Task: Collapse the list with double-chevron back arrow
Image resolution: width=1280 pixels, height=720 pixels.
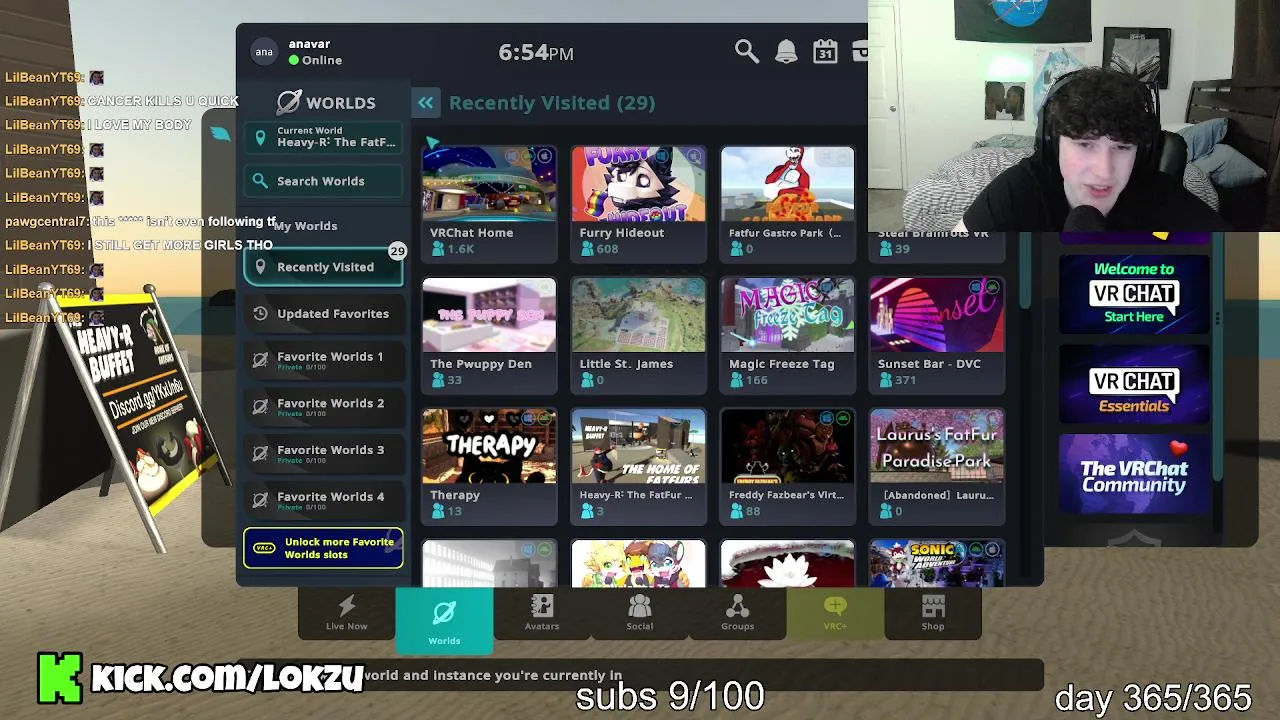Action: 426,103
